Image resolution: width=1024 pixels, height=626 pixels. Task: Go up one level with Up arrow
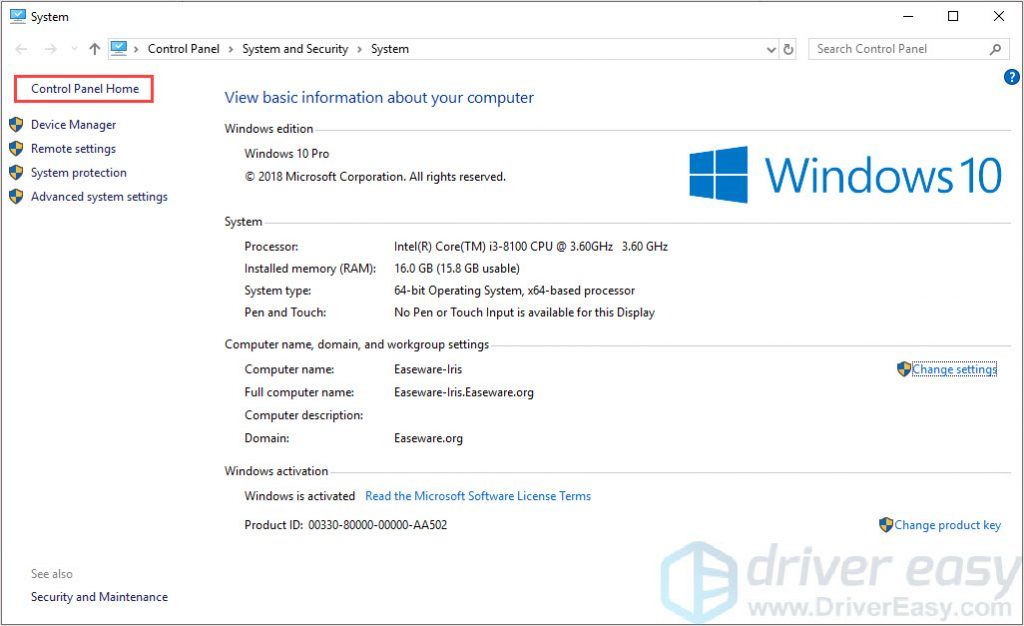[x=95, y=49]
